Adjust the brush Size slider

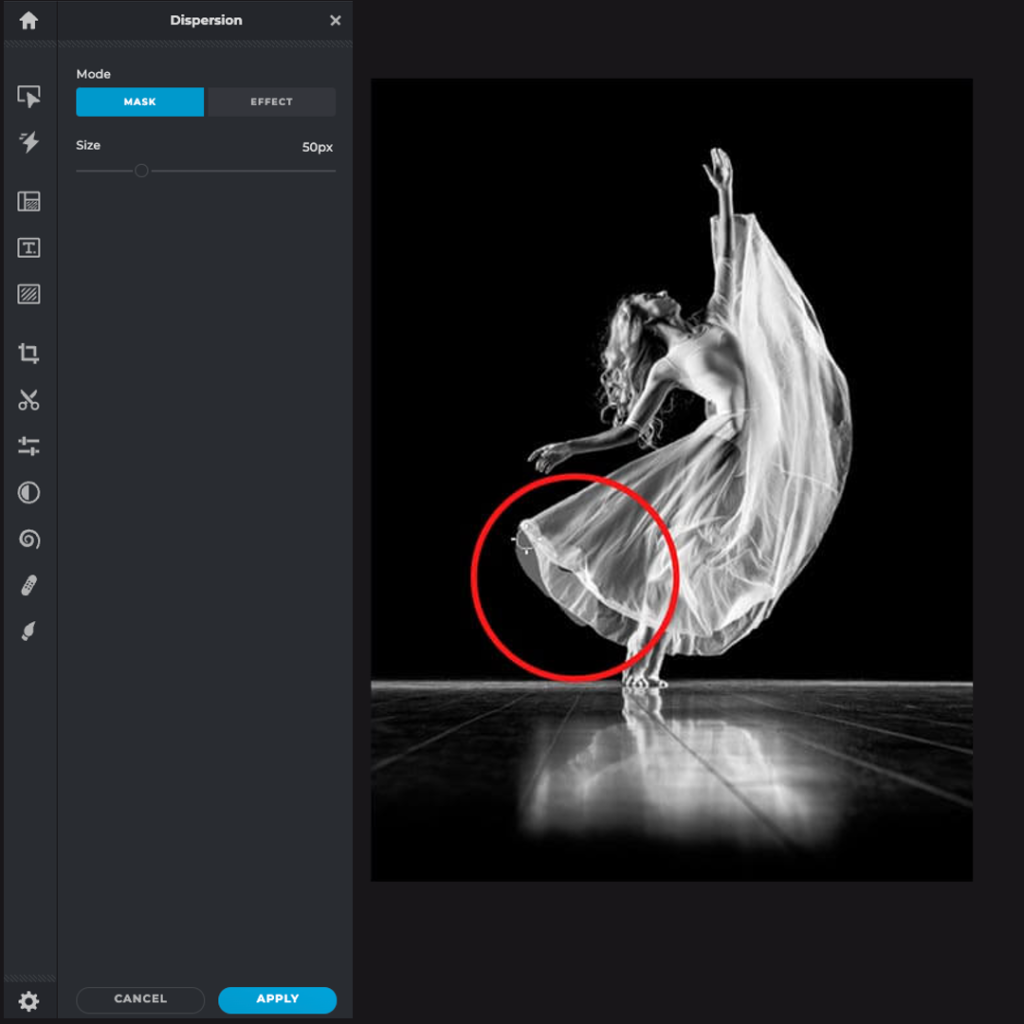pos(141,171)
